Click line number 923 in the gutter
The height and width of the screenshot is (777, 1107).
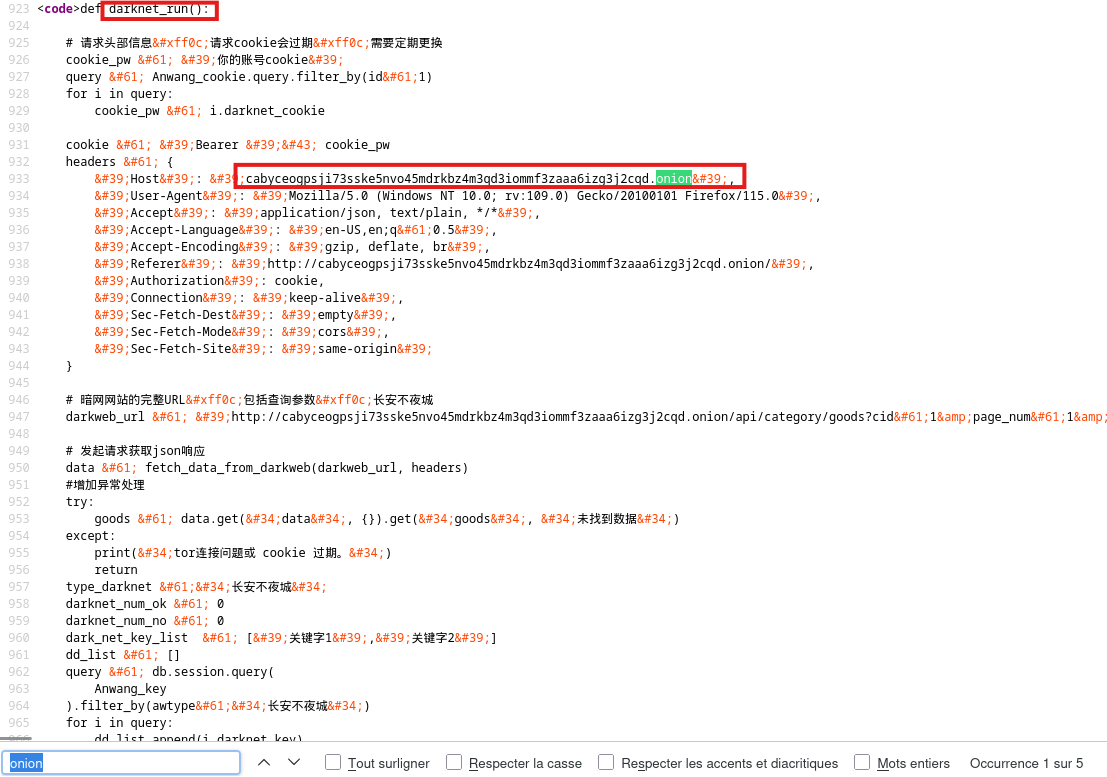[x=18, y=9]
